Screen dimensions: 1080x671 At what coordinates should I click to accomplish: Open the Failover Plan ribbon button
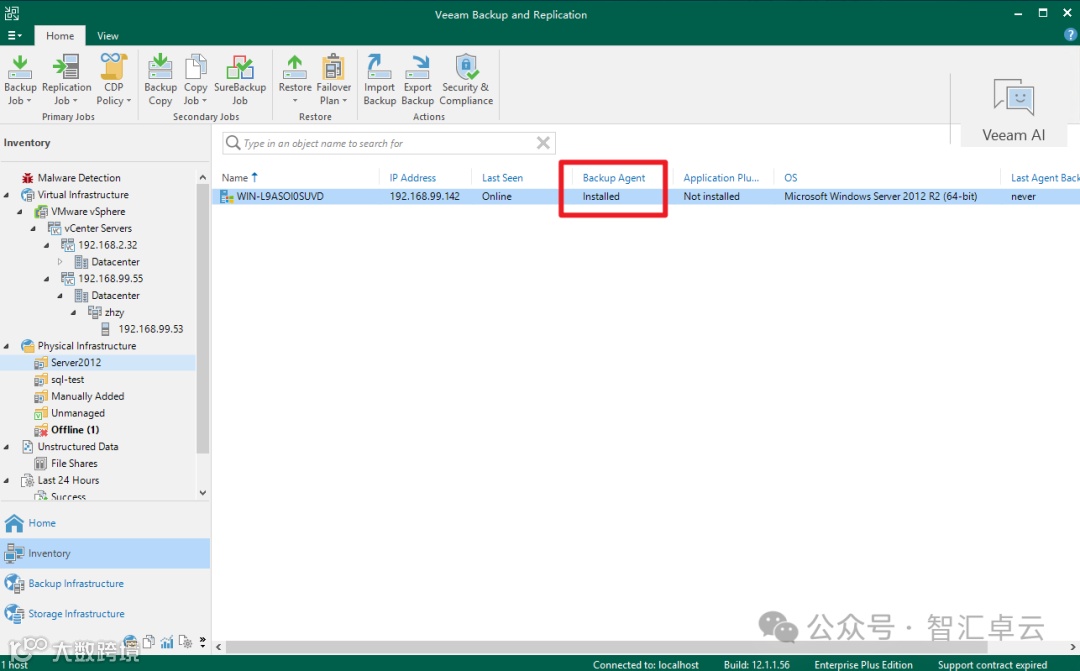coord(333,80)
